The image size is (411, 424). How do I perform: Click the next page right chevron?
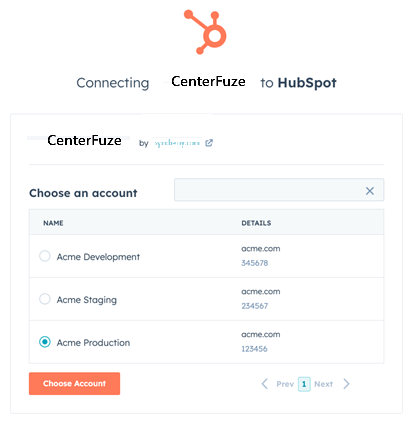346,384
